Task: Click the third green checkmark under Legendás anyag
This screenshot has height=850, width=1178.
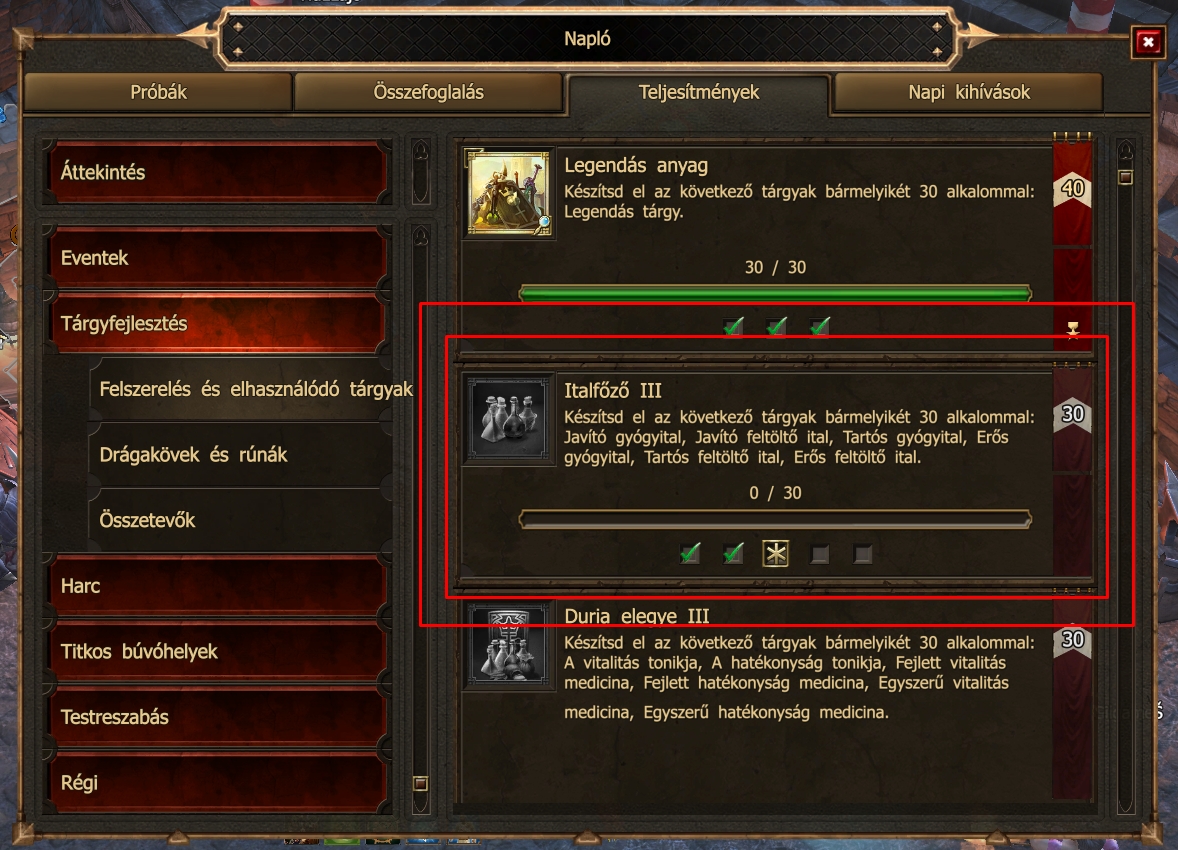Action: (x=820, y=326)
